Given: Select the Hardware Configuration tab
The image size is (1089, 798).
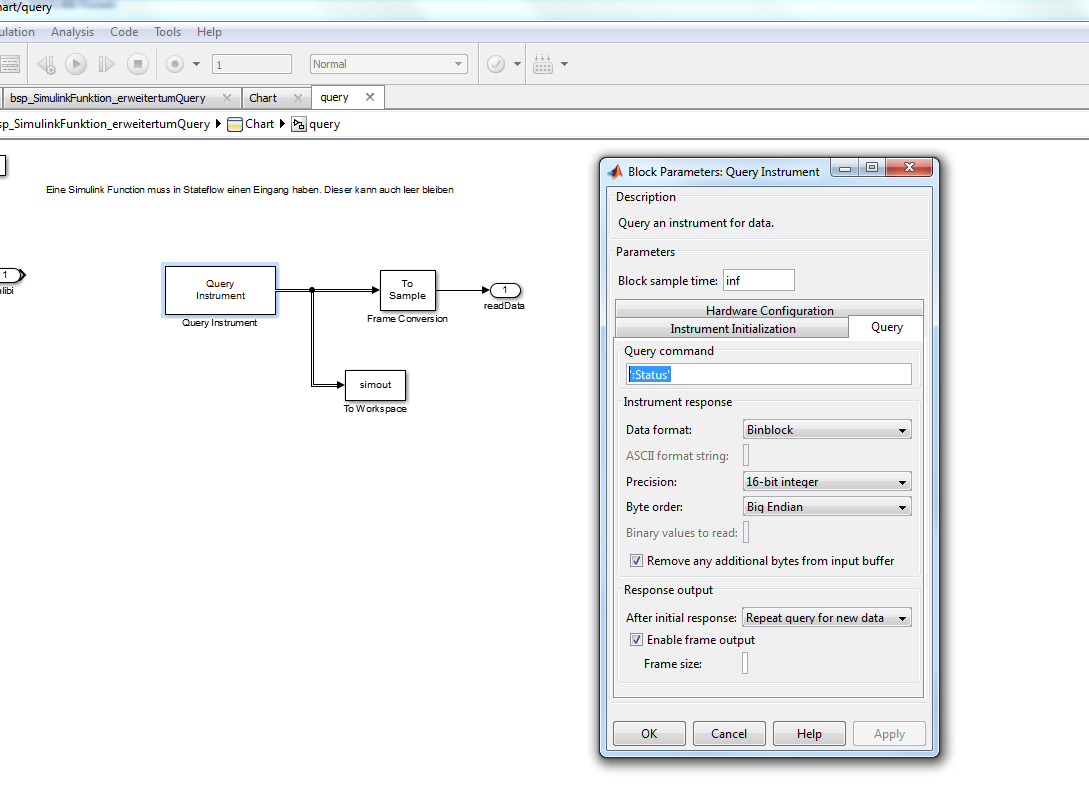Looking at the screenshot, I should pos(769,310).
